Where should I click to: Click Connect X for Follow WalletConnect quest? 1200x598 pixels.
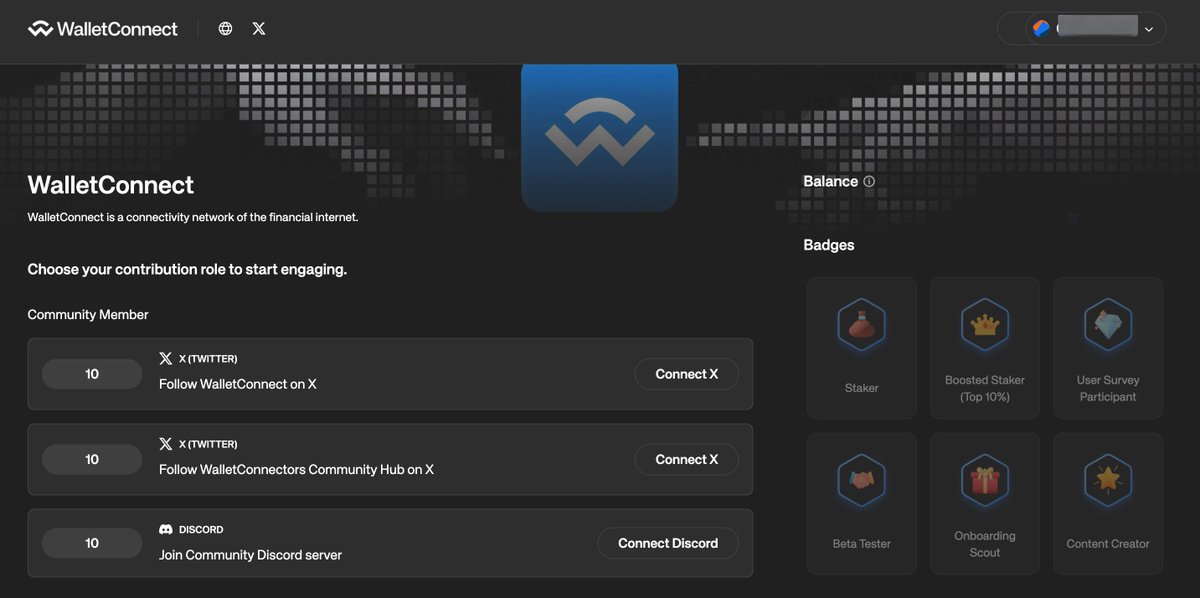point(686,373)
